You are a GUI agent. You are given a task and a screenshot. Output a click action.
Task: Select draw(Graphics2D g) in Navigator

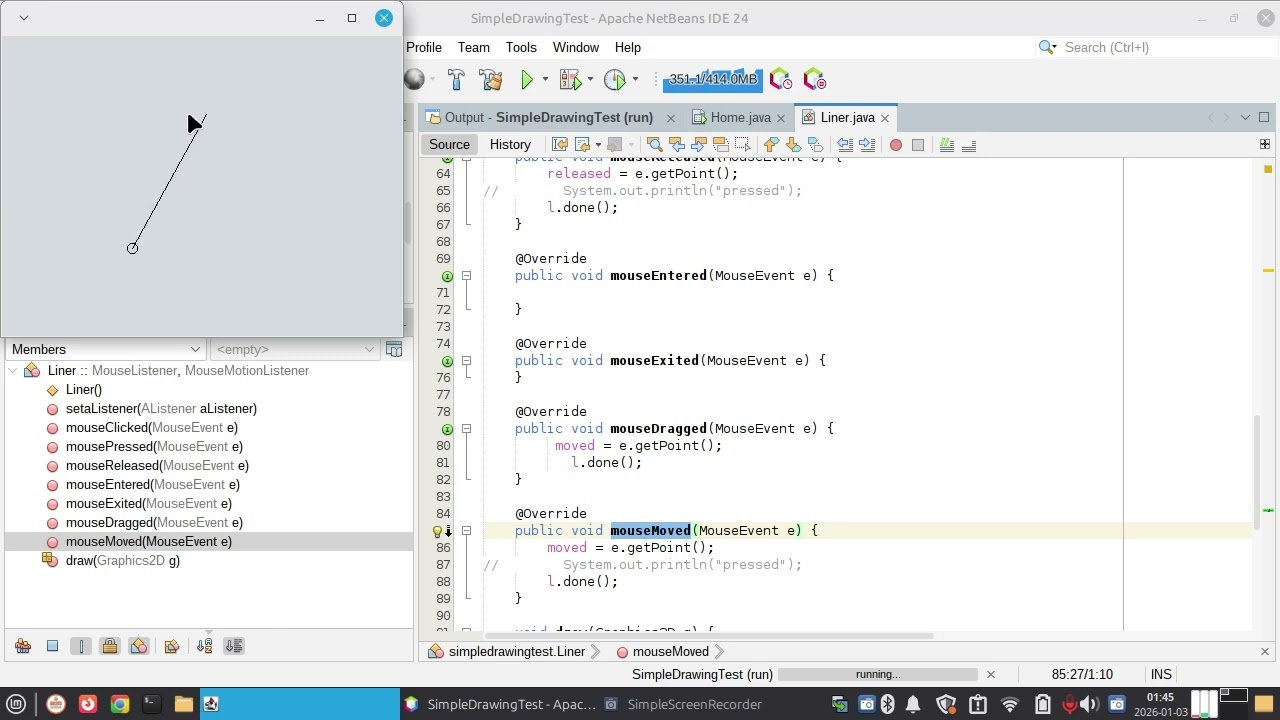tap(123, 560)
